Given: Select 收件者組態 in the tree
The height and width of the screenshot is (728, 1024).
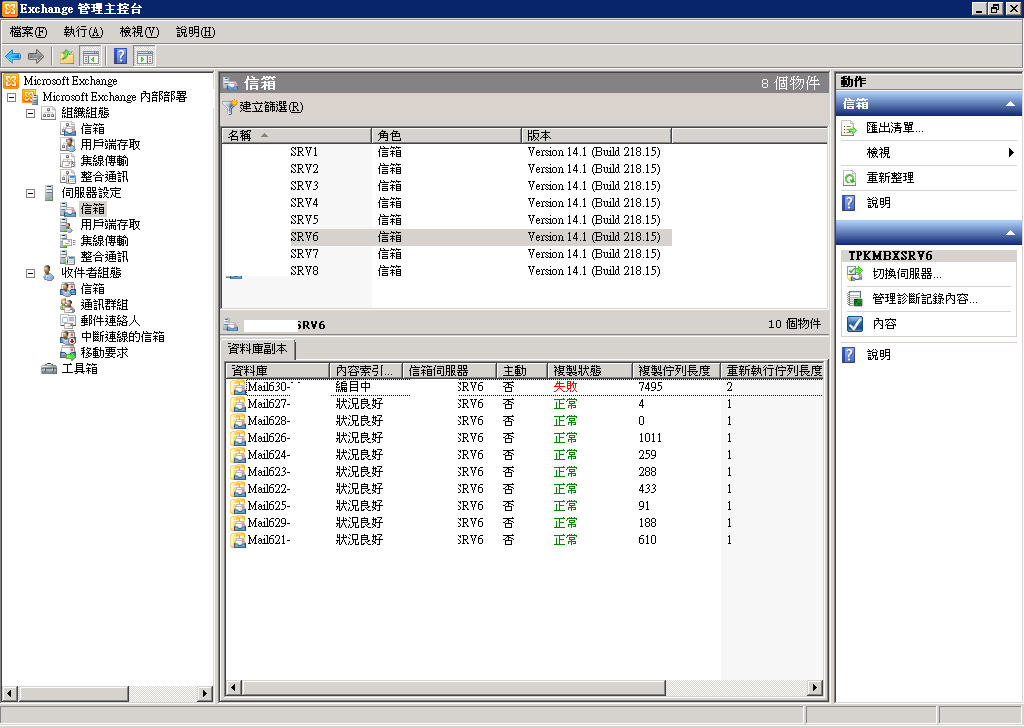Looking at the screenshot, I should tap(91, 272).
